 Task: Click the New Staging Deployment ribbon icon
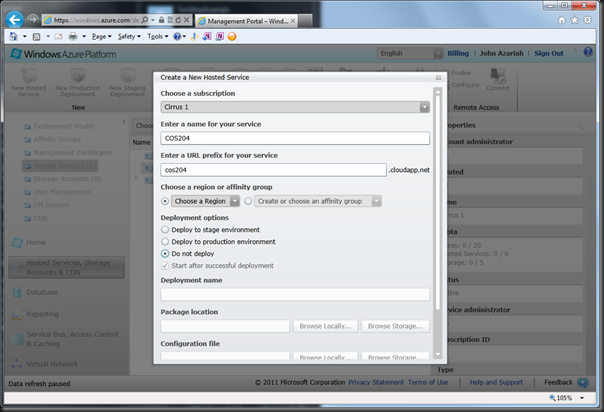point(128,75)
